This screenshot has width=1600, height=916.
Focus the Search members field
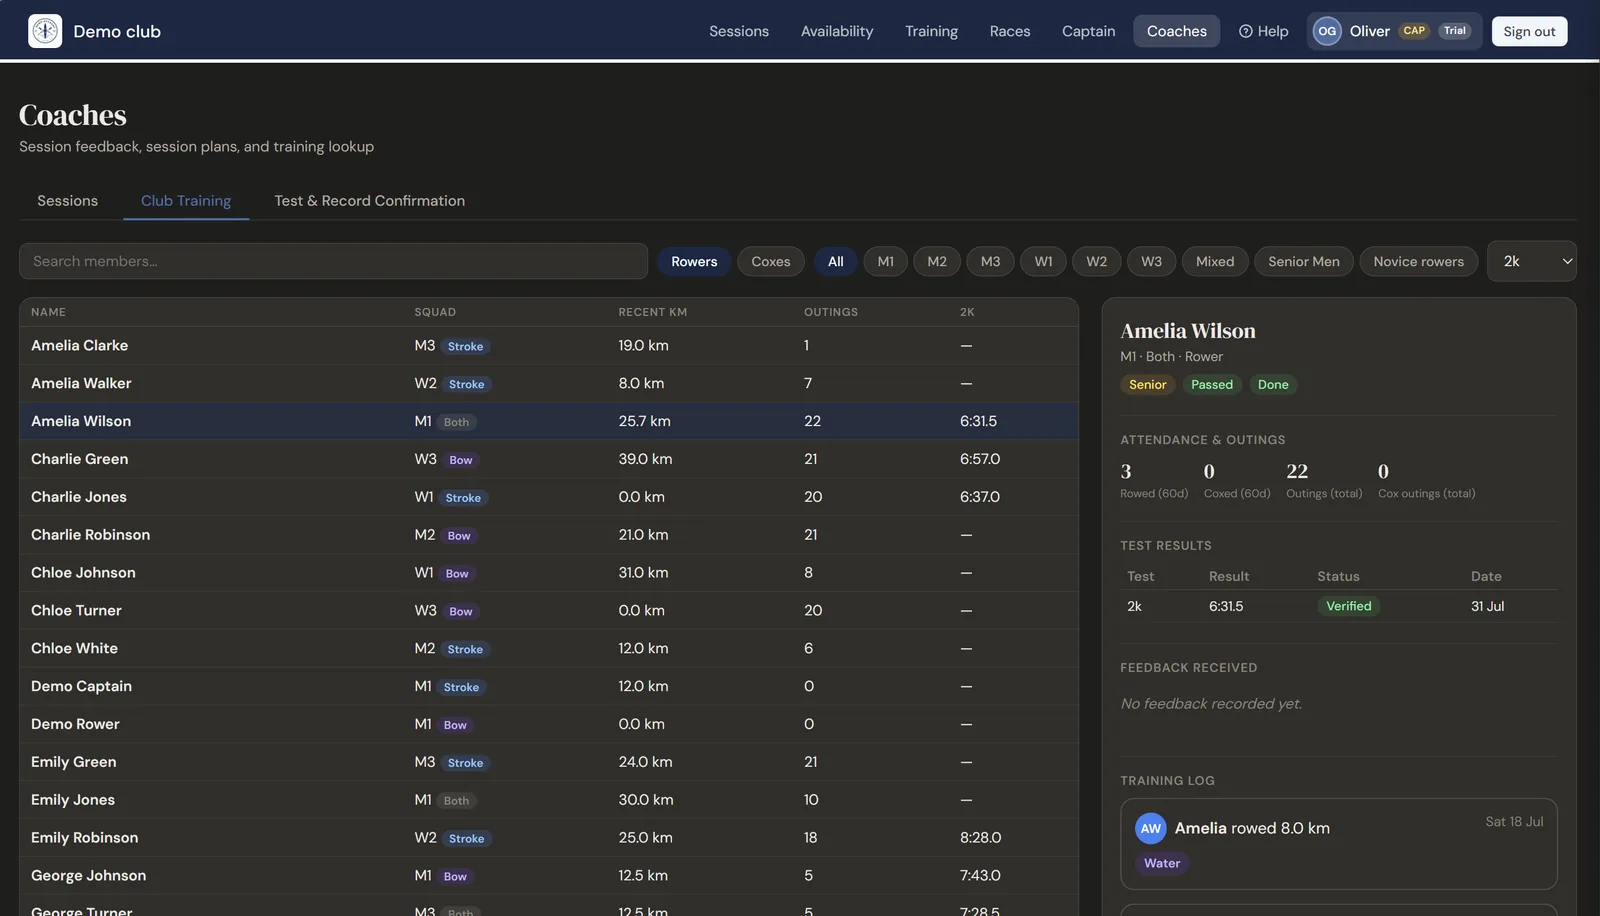(333, 261)
